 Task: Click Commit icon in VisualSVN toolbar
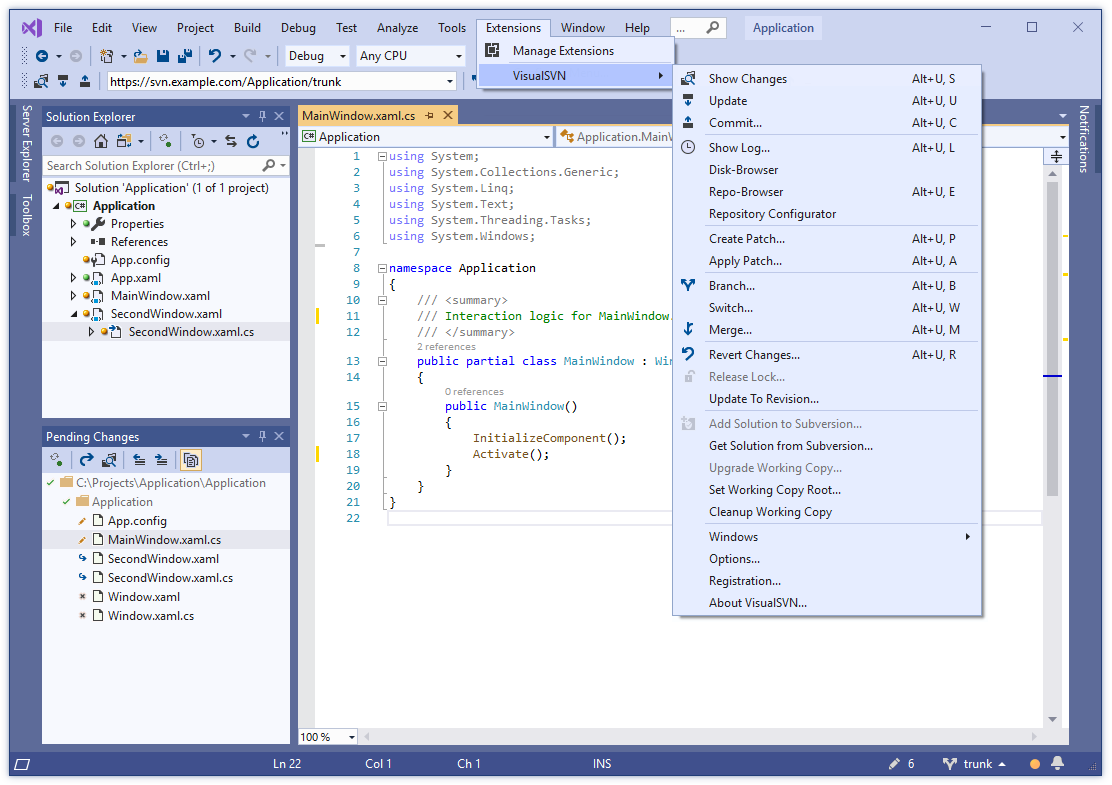click(85, 82)
